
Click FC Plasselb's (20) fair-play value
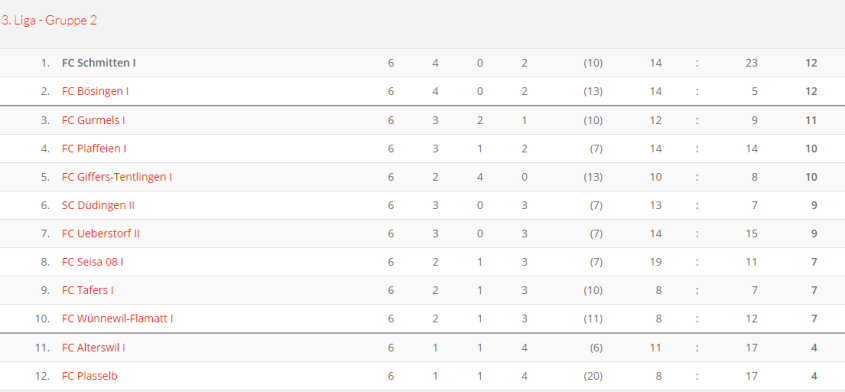(x=593, y=376)
